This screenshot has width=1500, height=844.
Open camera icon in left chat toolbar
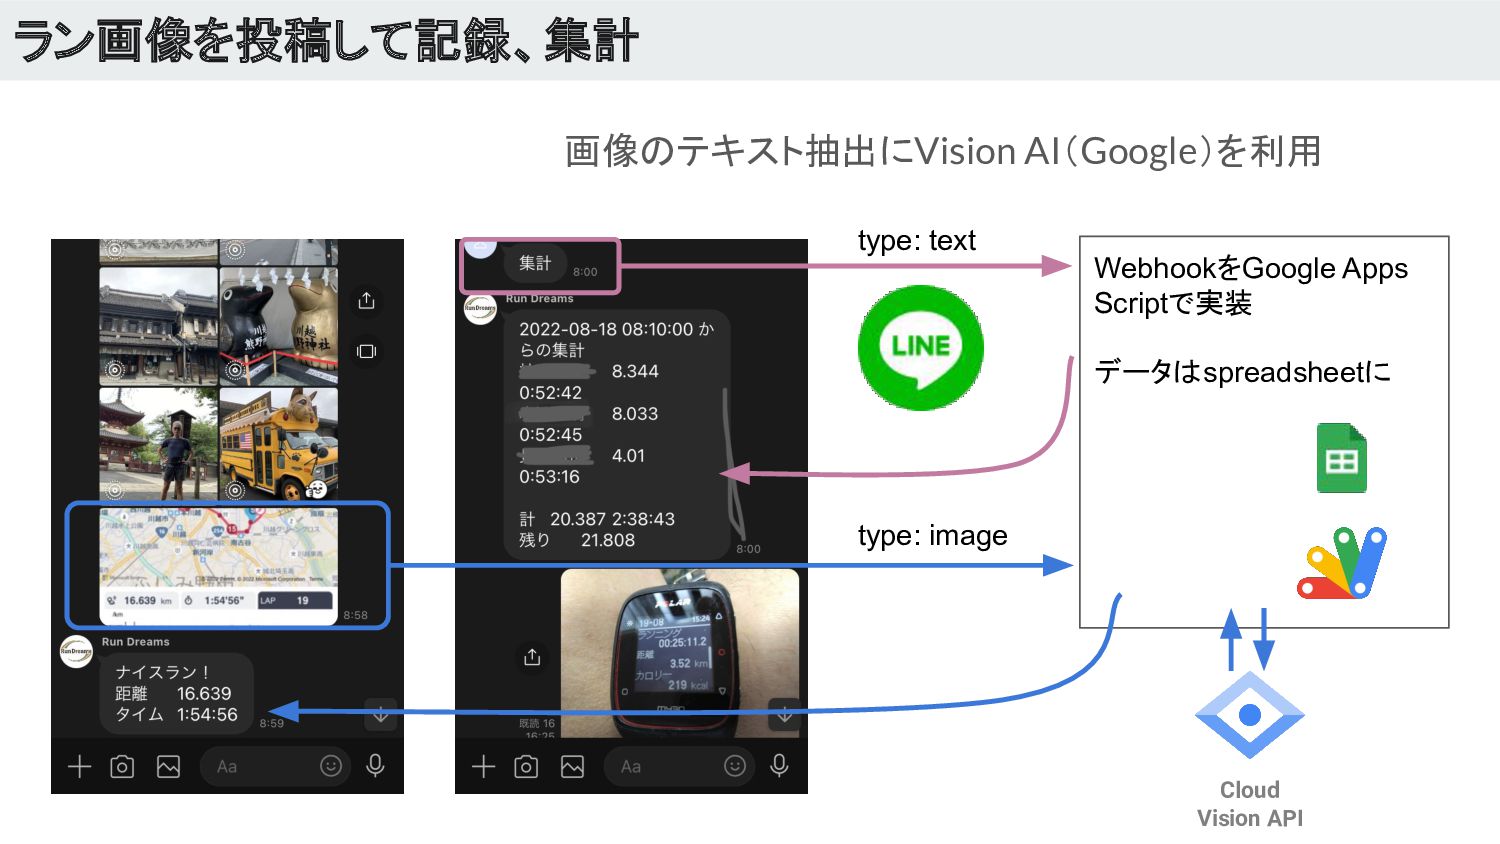click(122, 767)
